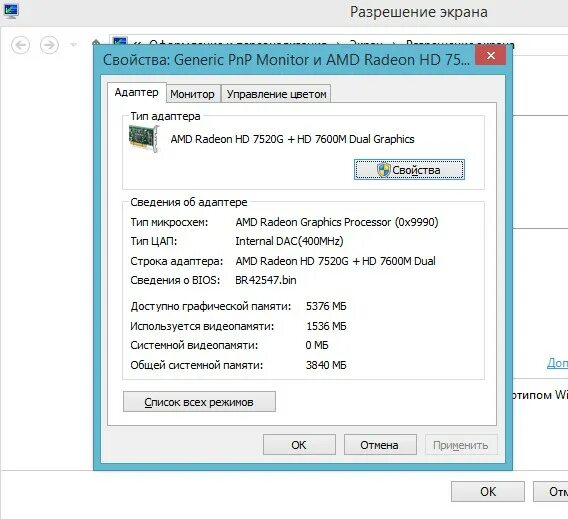The width and height of the screenshot is (568, 519).
Task: Click the Разрешение экрана window title
Action: click(x=419, y=12)
